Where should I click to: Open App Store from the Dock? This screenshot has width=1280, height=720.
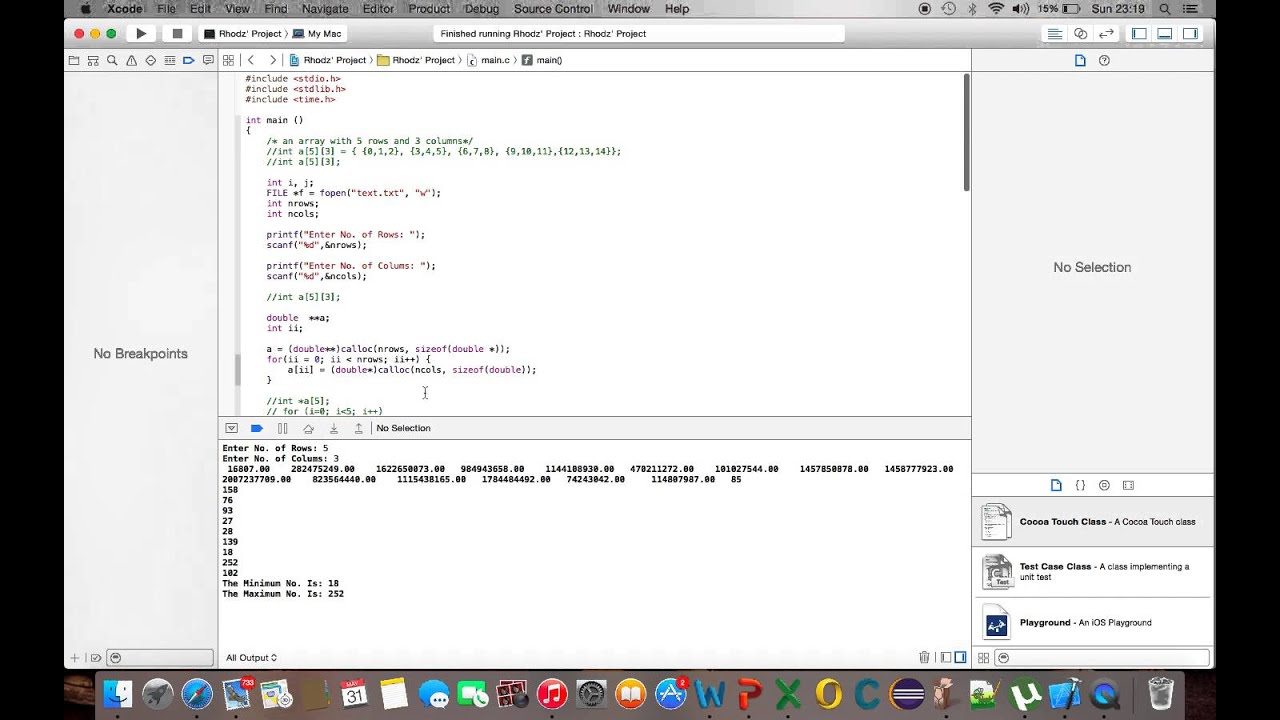tap(670, 693)
